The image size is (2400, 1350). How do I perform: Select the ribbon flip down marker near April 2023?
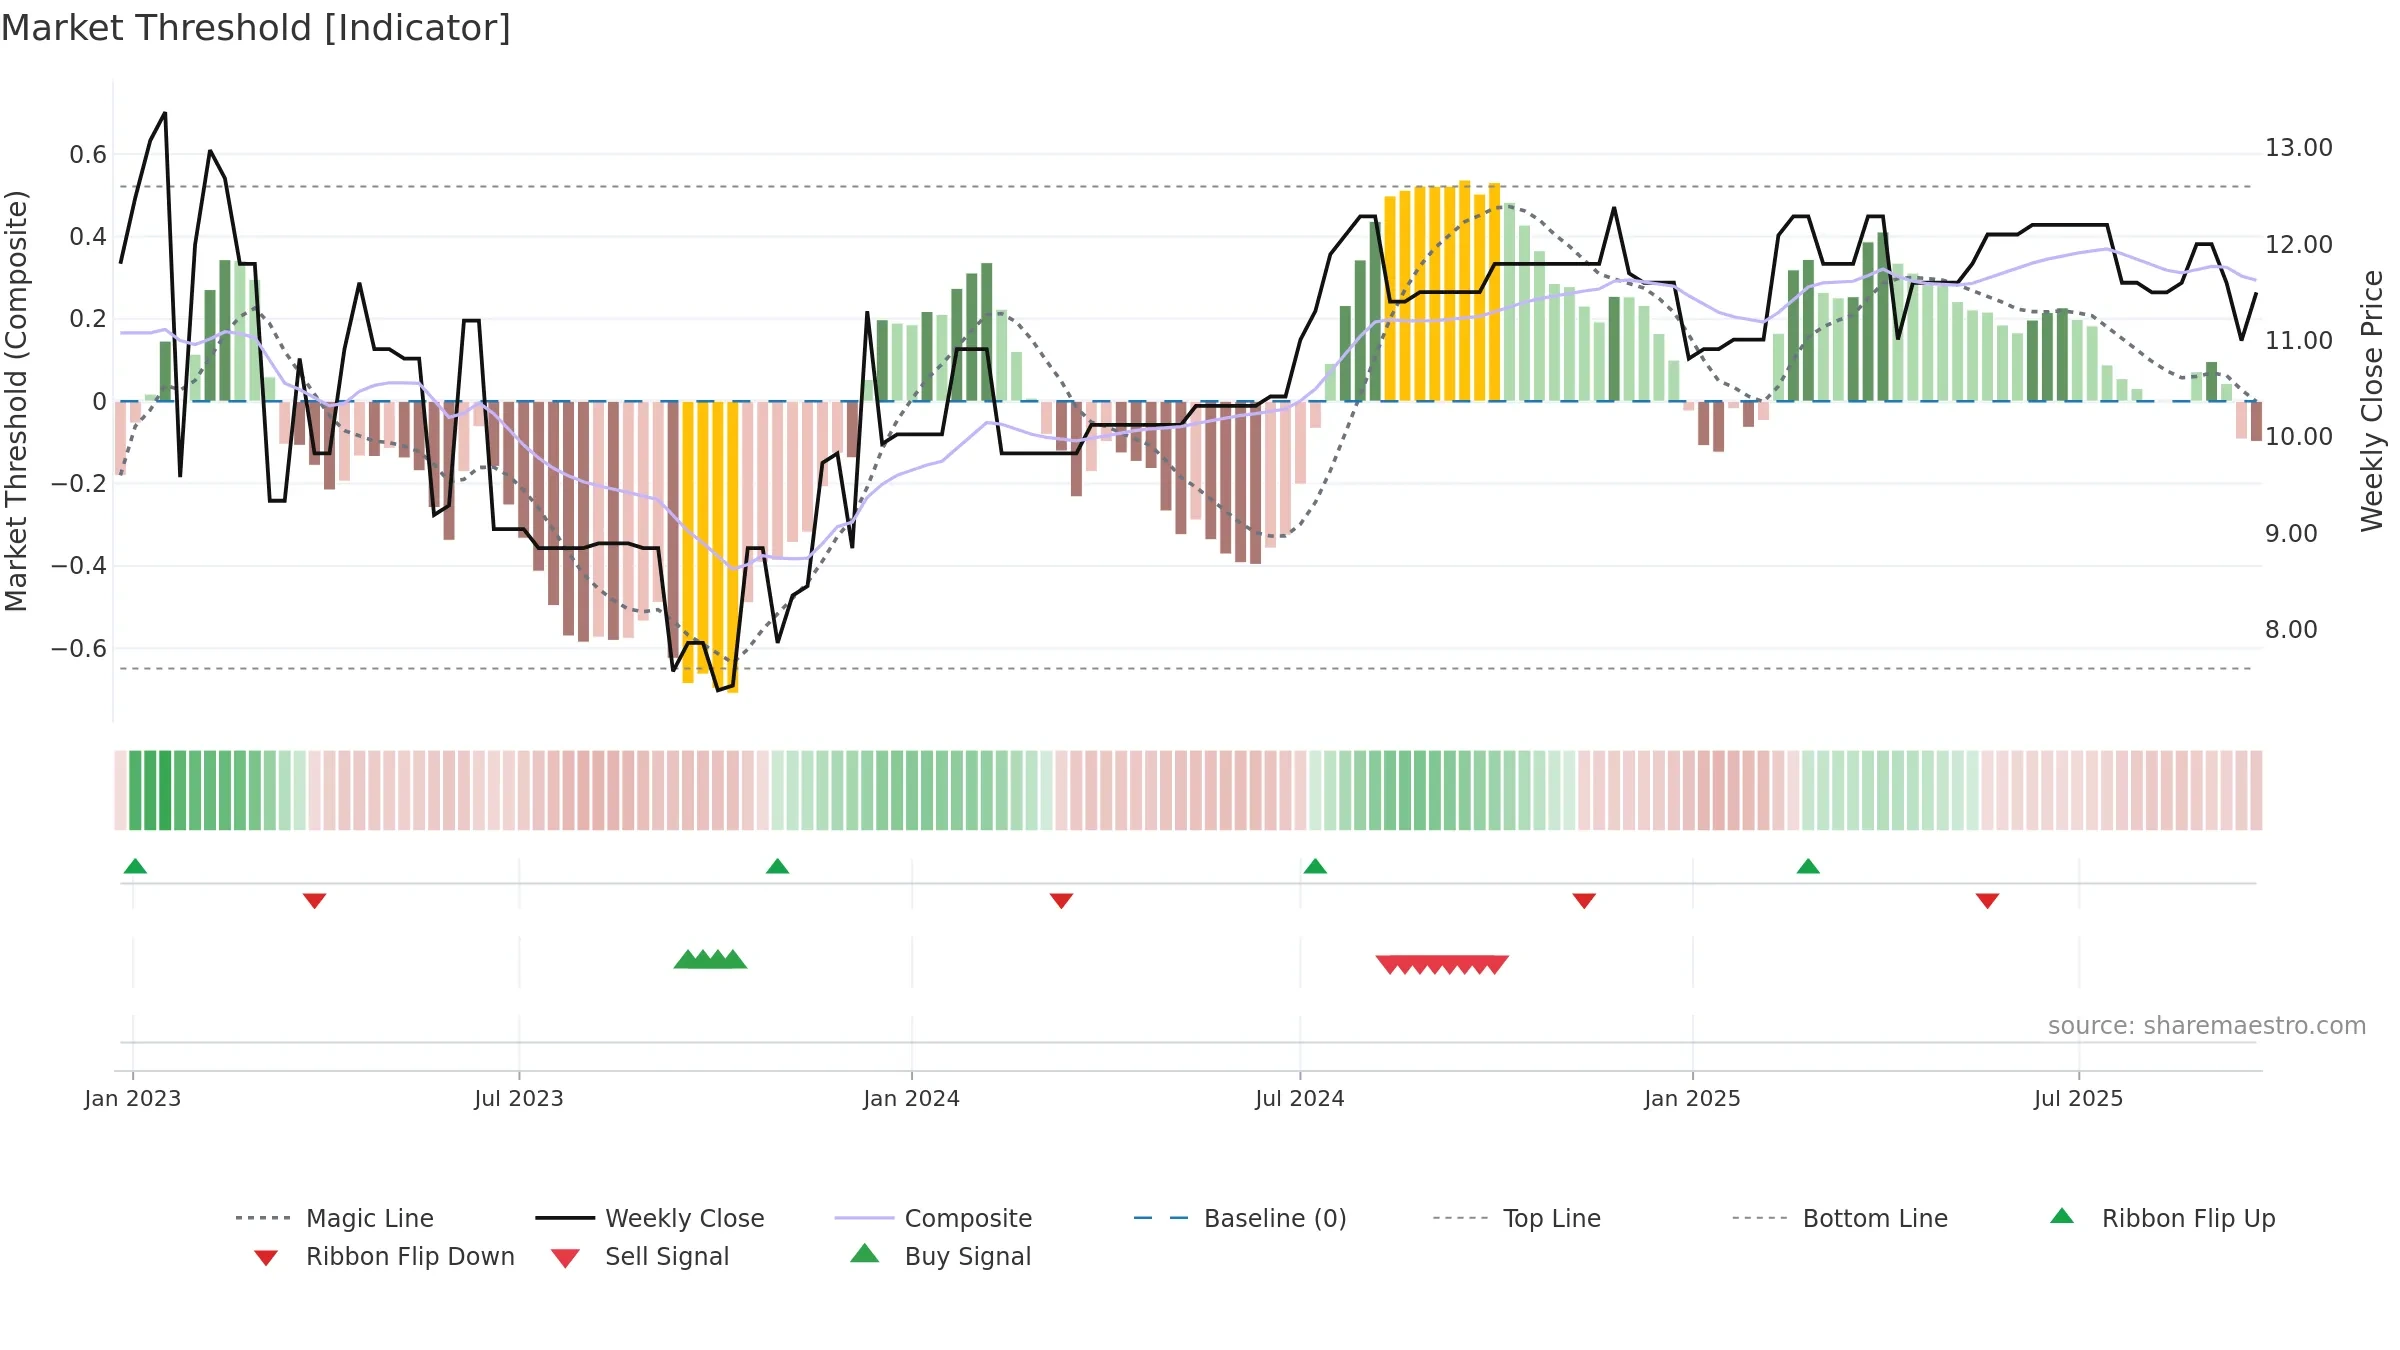point(314,901)
